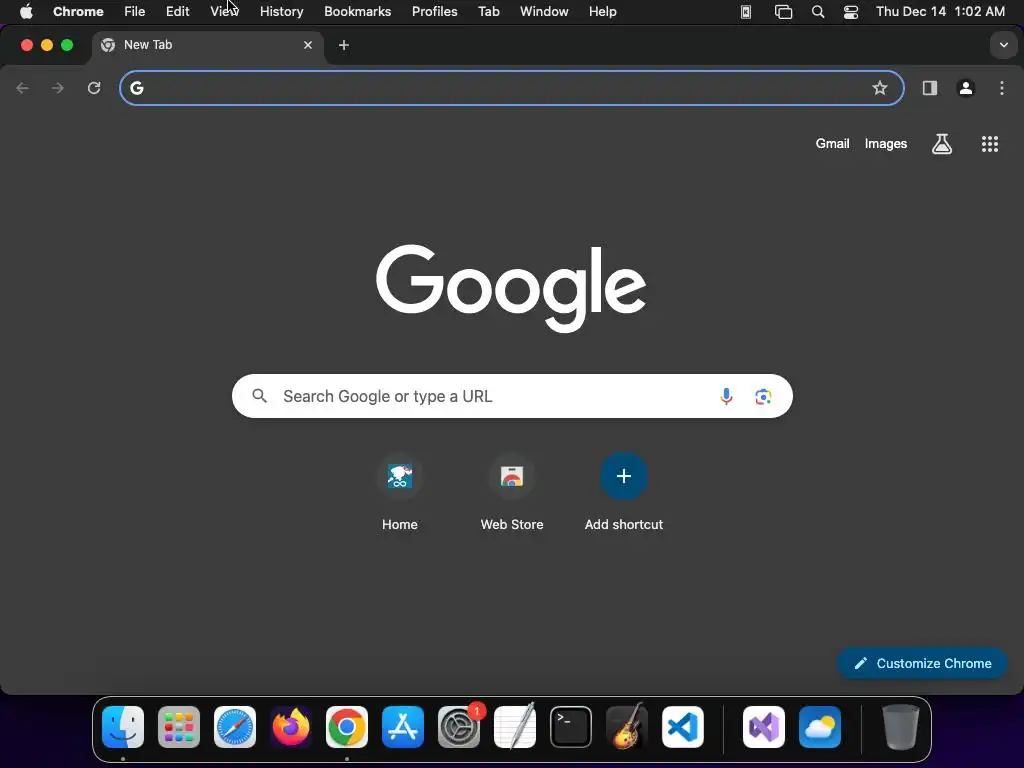Open App Store from the Dock
Screen dimensions: 1024x768
click(x=403, y=727)
